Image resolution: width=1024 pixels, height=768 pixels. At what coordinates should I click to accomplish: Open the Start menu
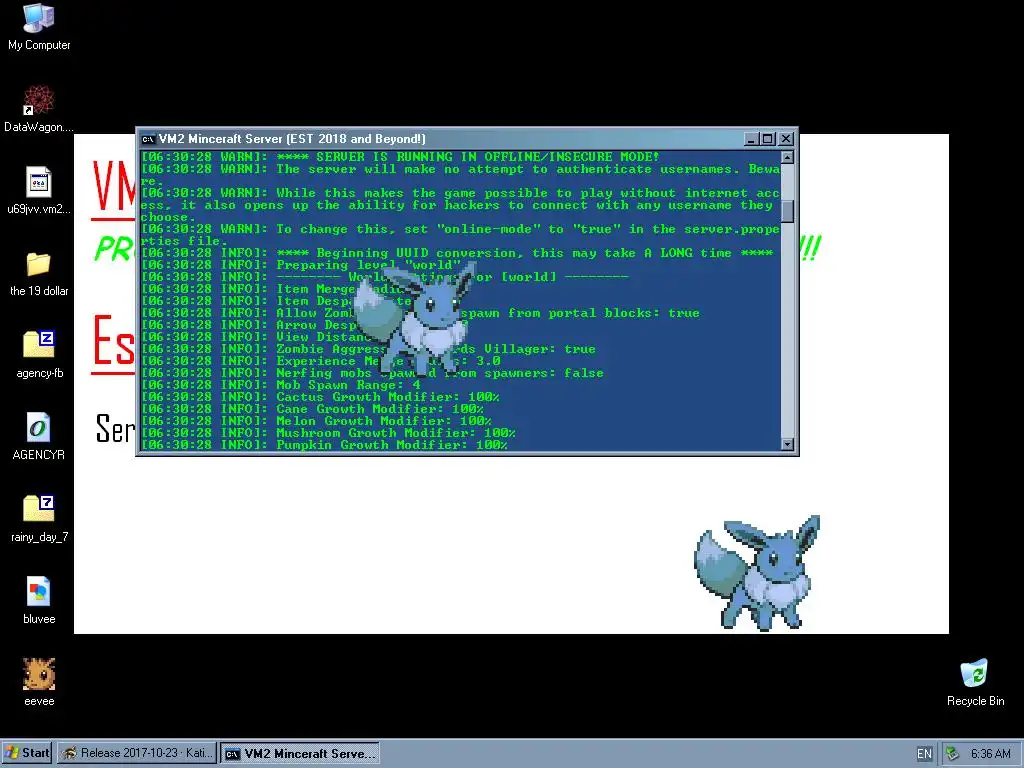[27, 753]
